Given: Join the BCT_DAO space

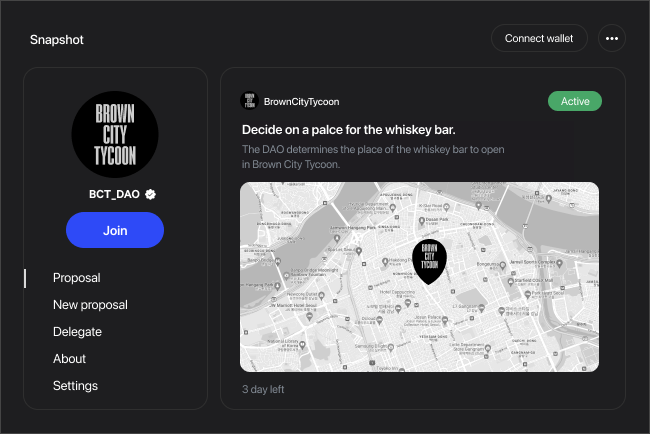Looking at the screenshot, I should (x=115, y=230).
